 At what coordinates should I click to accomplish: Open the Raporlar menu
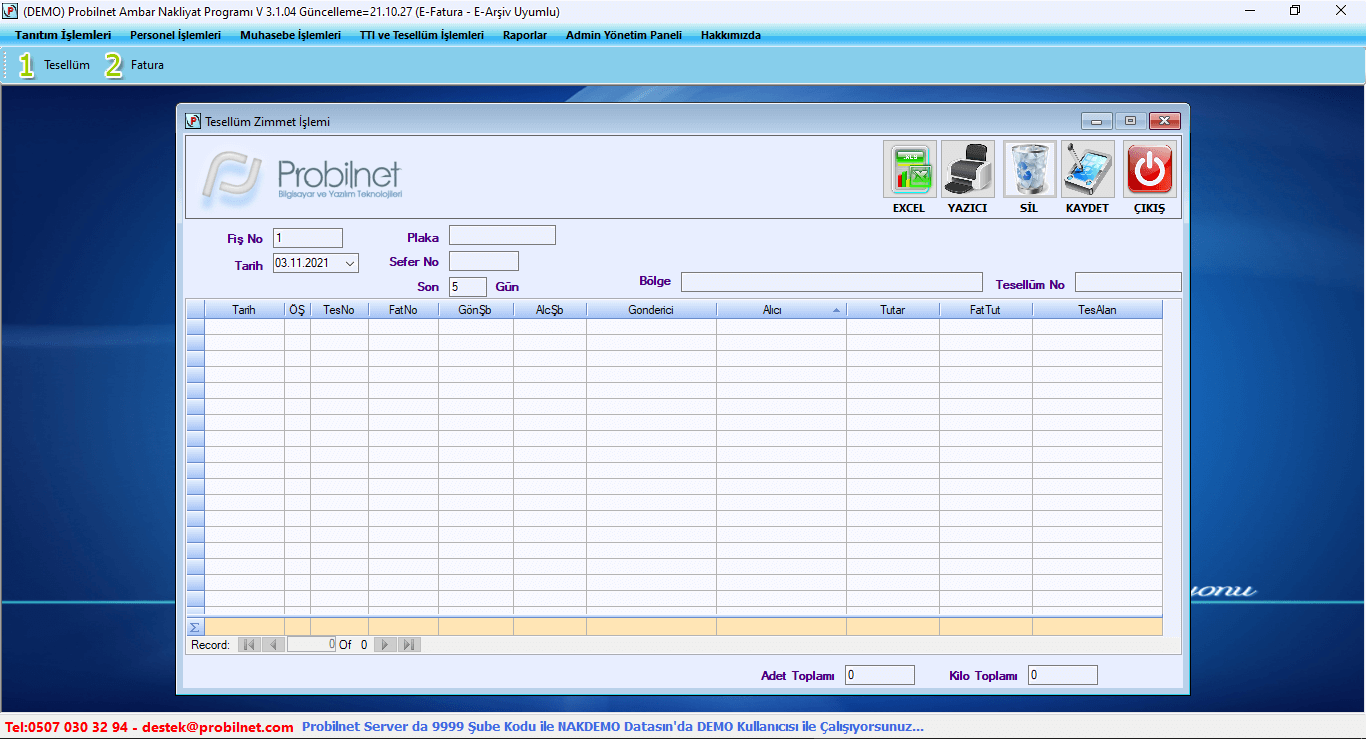click(x=525, y=35)
